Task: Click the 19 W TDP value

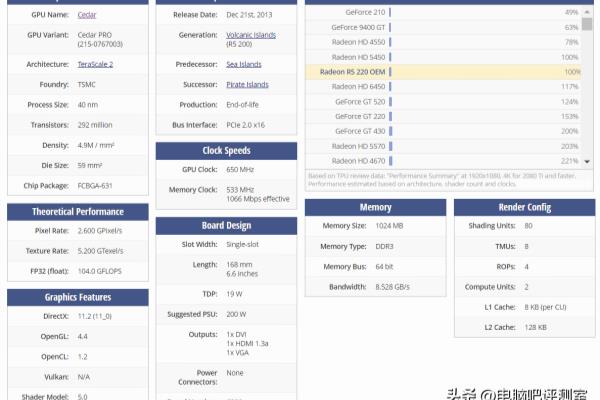Action: [234, 294]
